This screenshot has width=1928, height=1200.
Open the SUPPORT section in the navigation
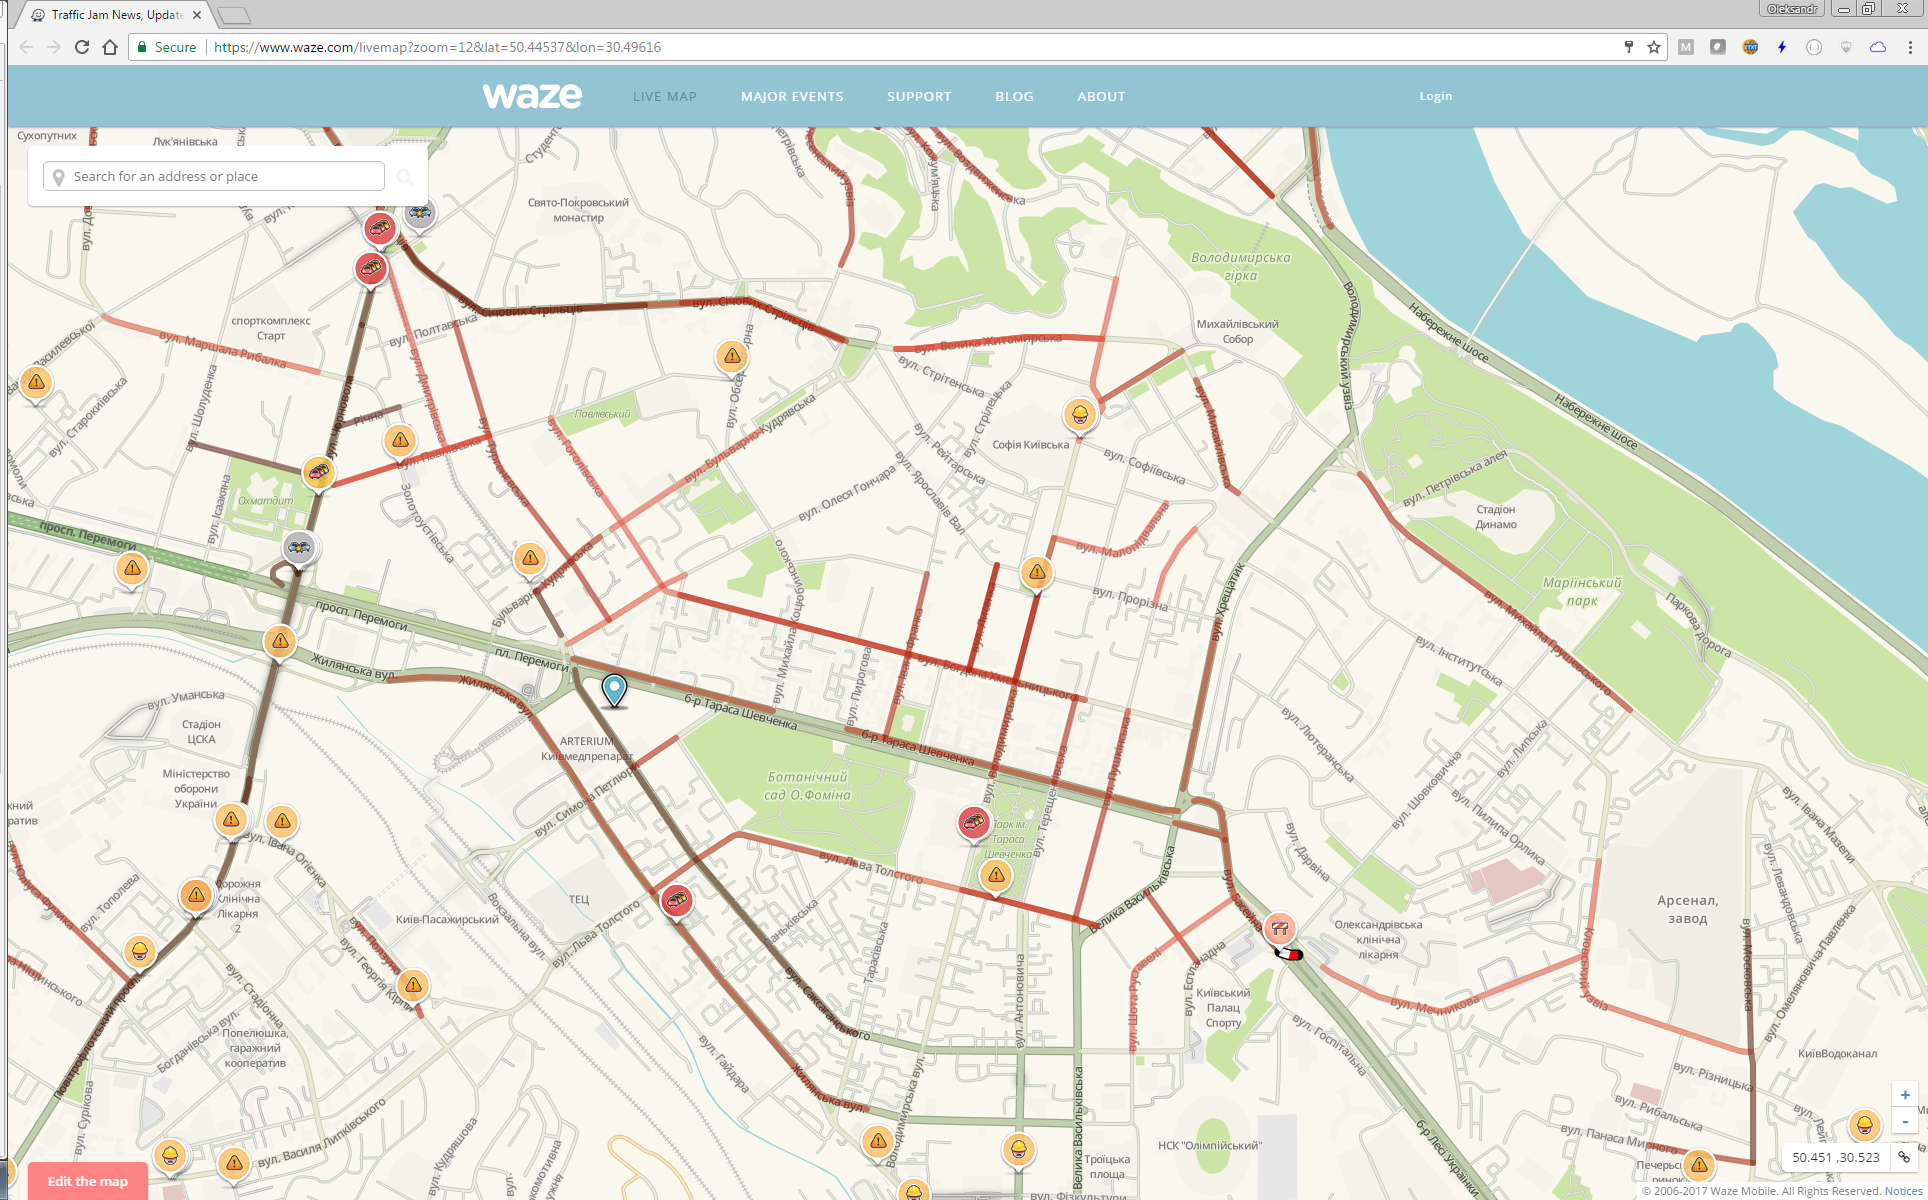(x=918, y=96)
